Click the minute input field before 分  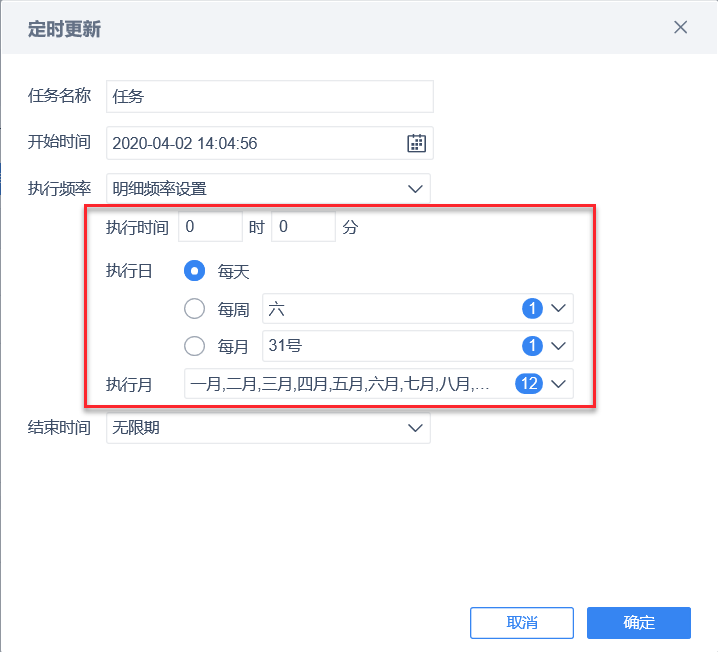[303, 227]
